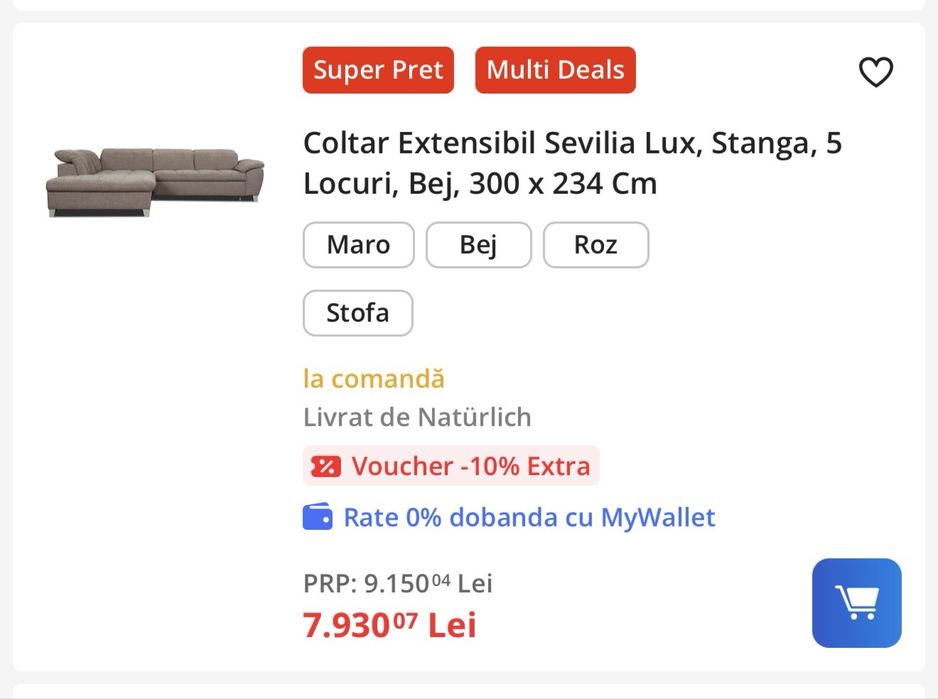
Task: Pick the Roz color variant
Action: tap(595, 245)
